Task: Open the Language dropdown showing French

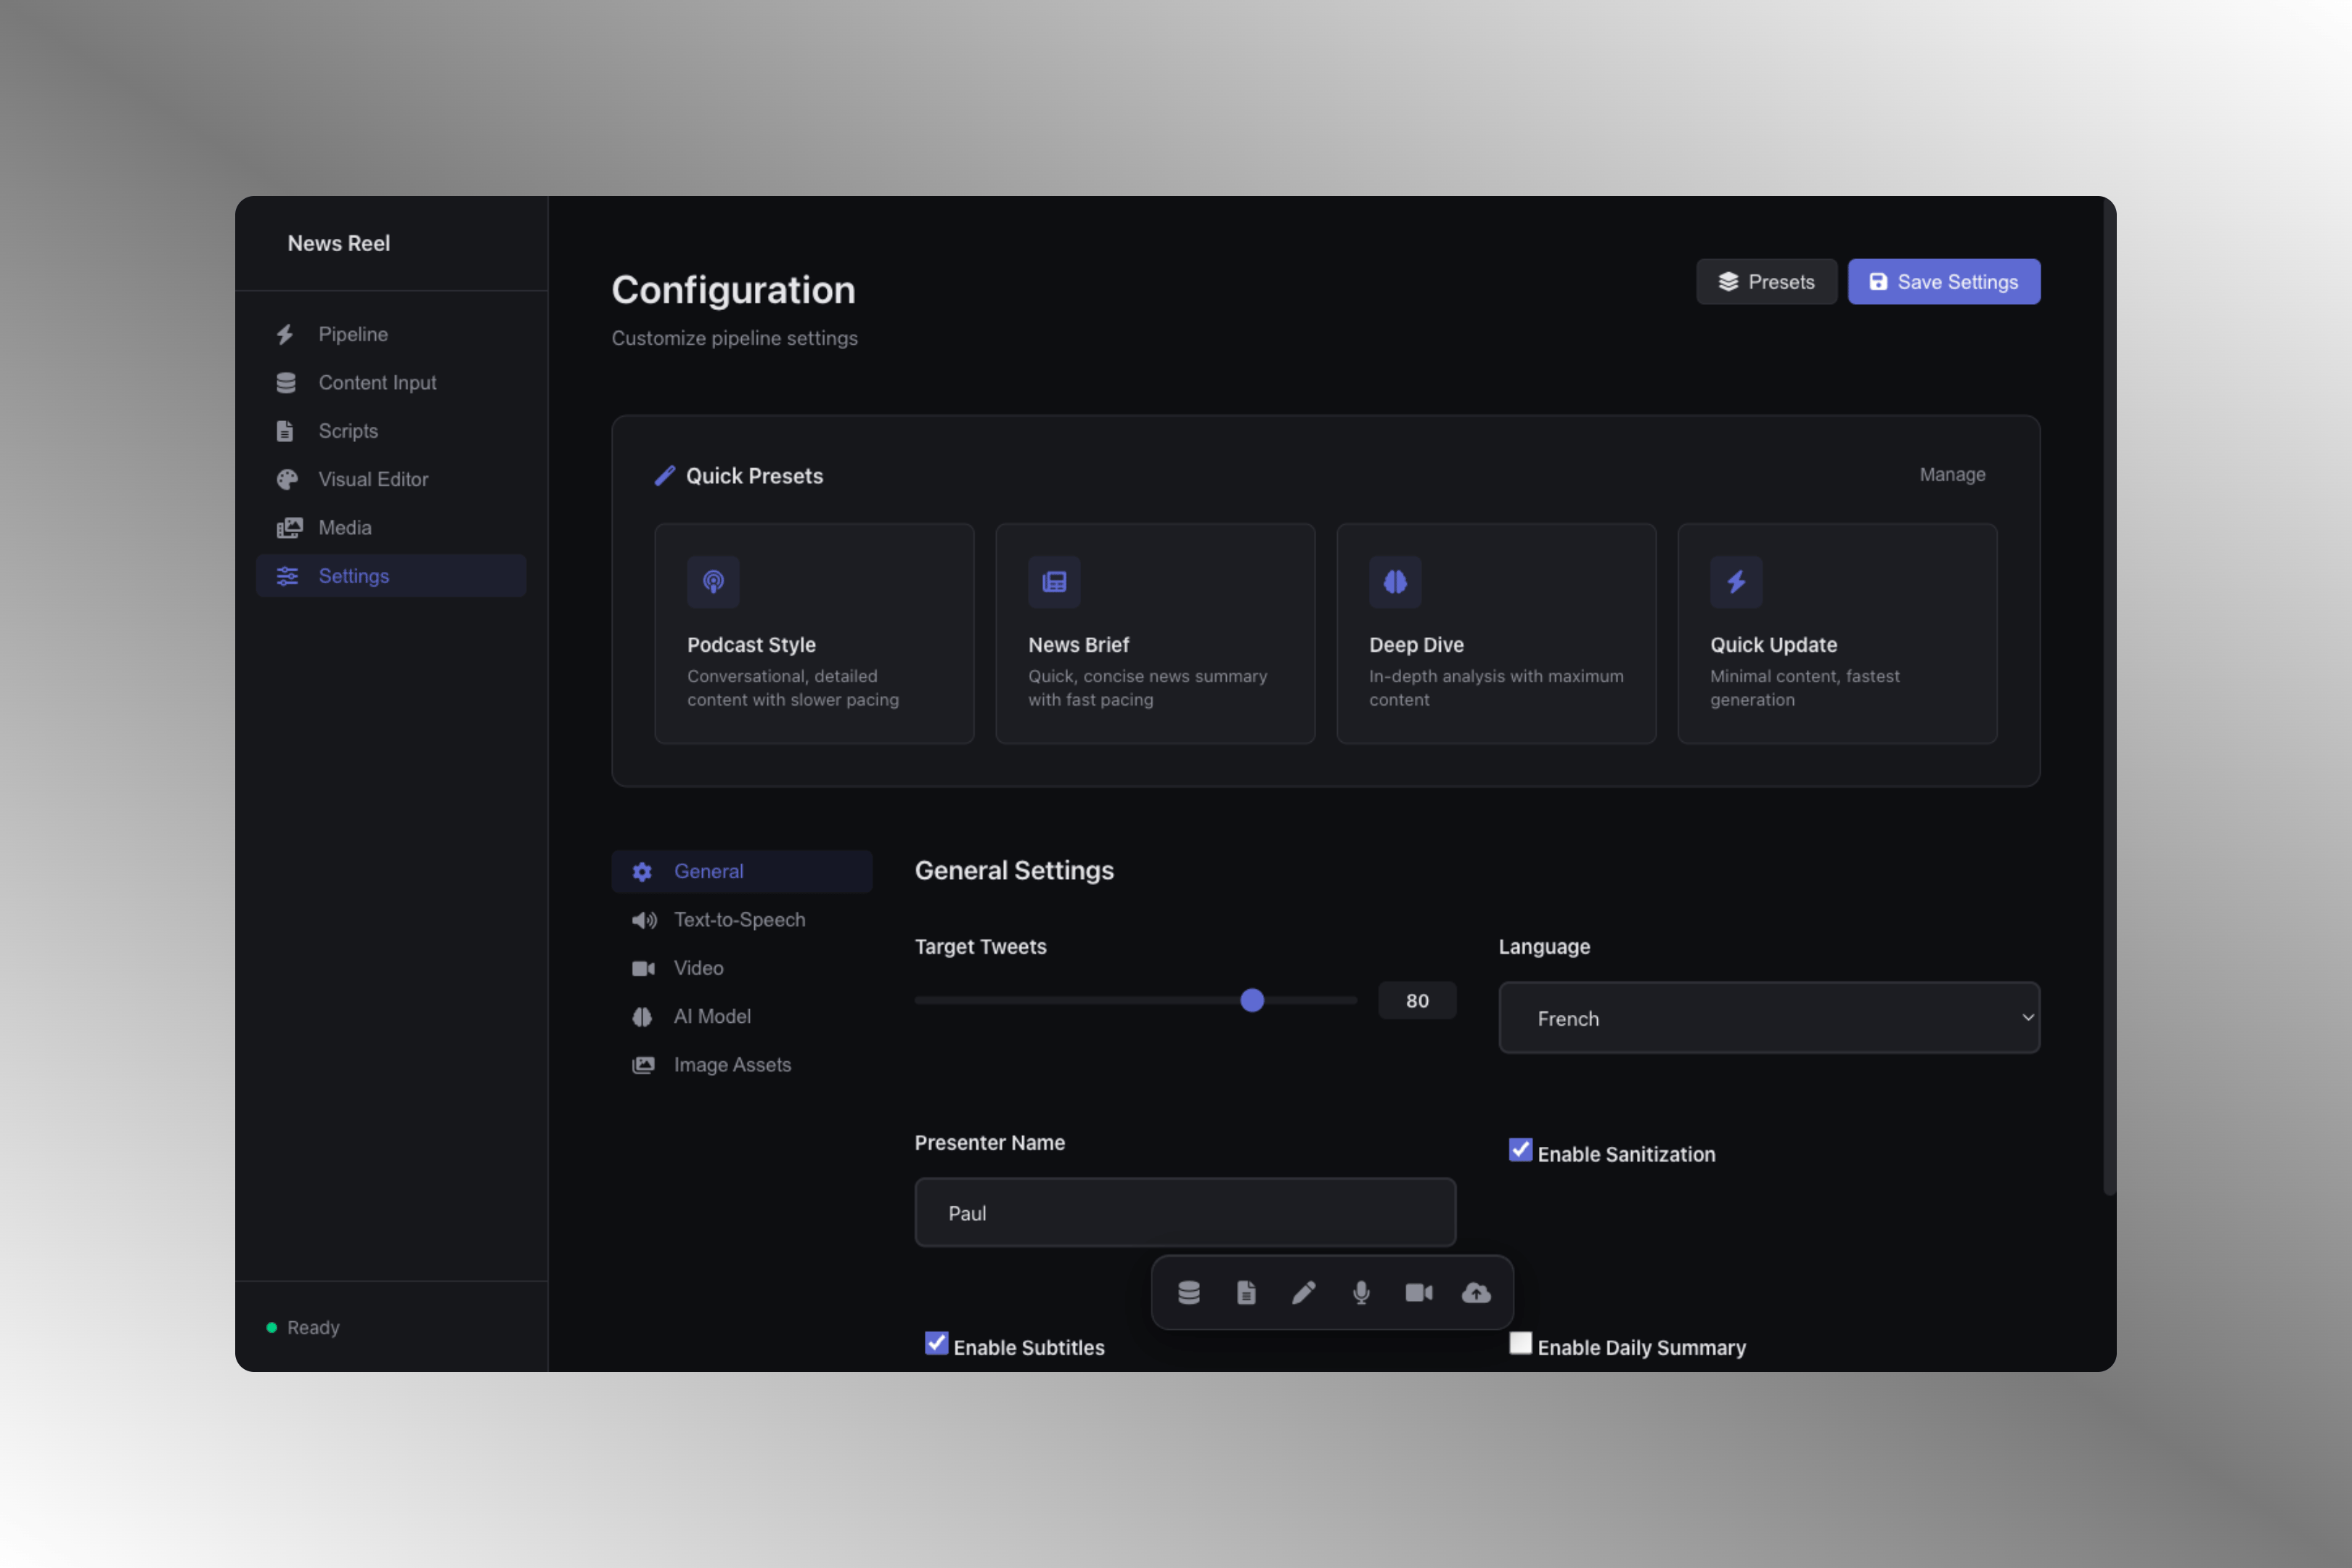Action: click(1768, 1018)
